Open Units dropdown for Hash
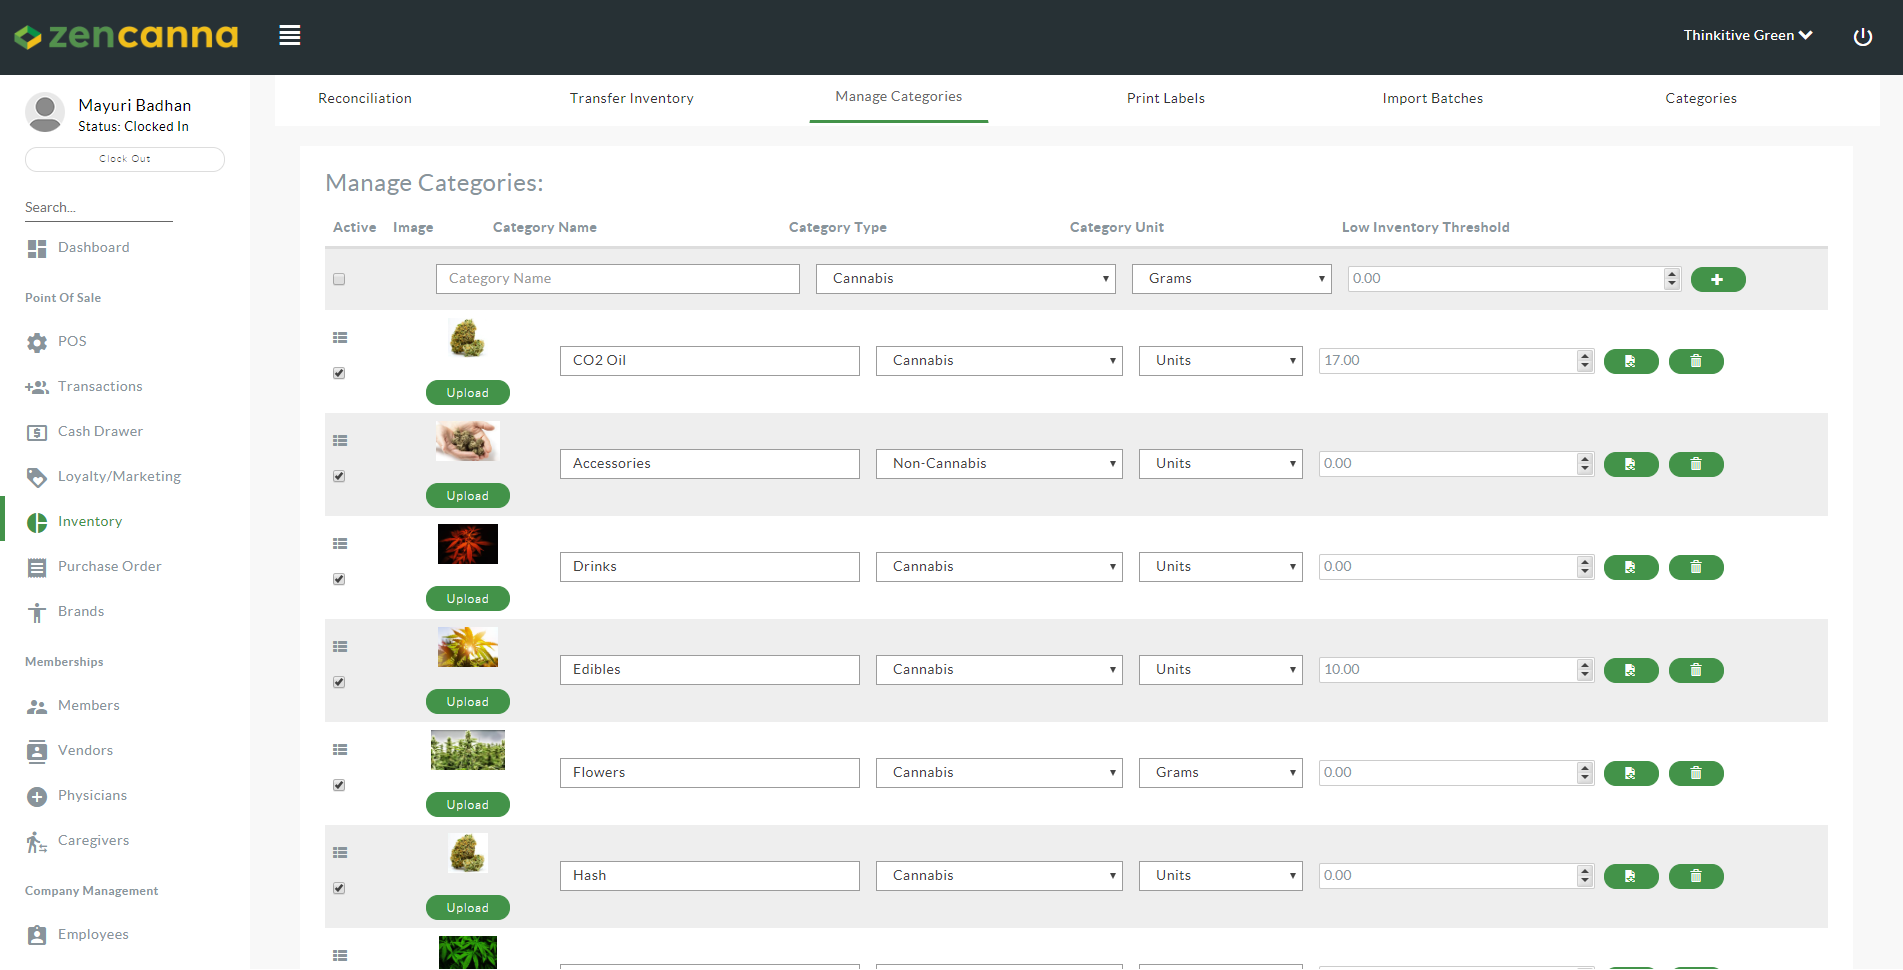1903x970 pixels. 1221,876
